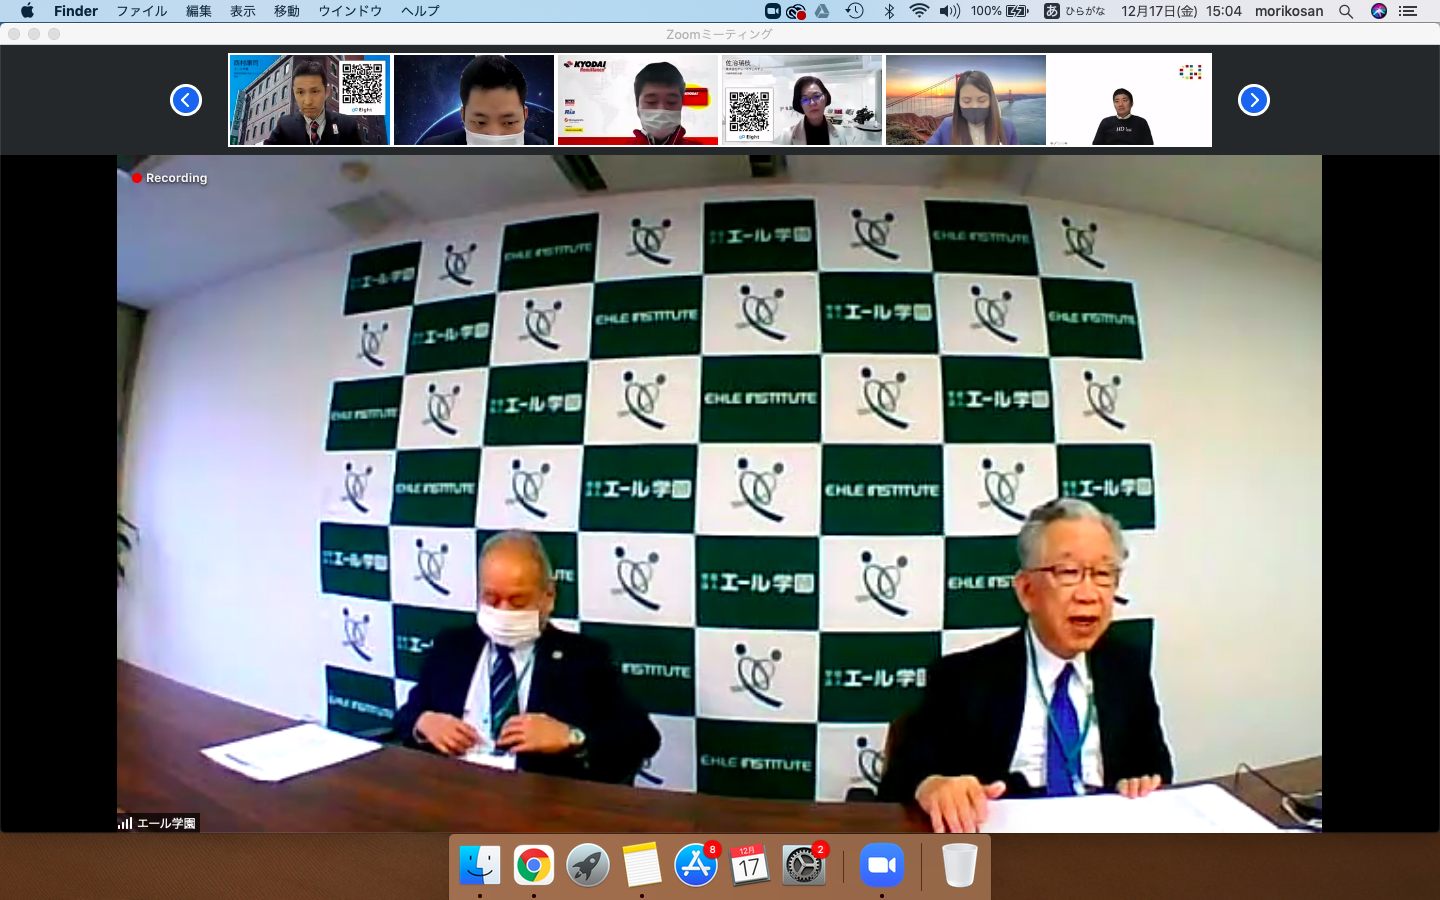Open Notes app in the Dock
1440x900 pixels.
point(642,865)
